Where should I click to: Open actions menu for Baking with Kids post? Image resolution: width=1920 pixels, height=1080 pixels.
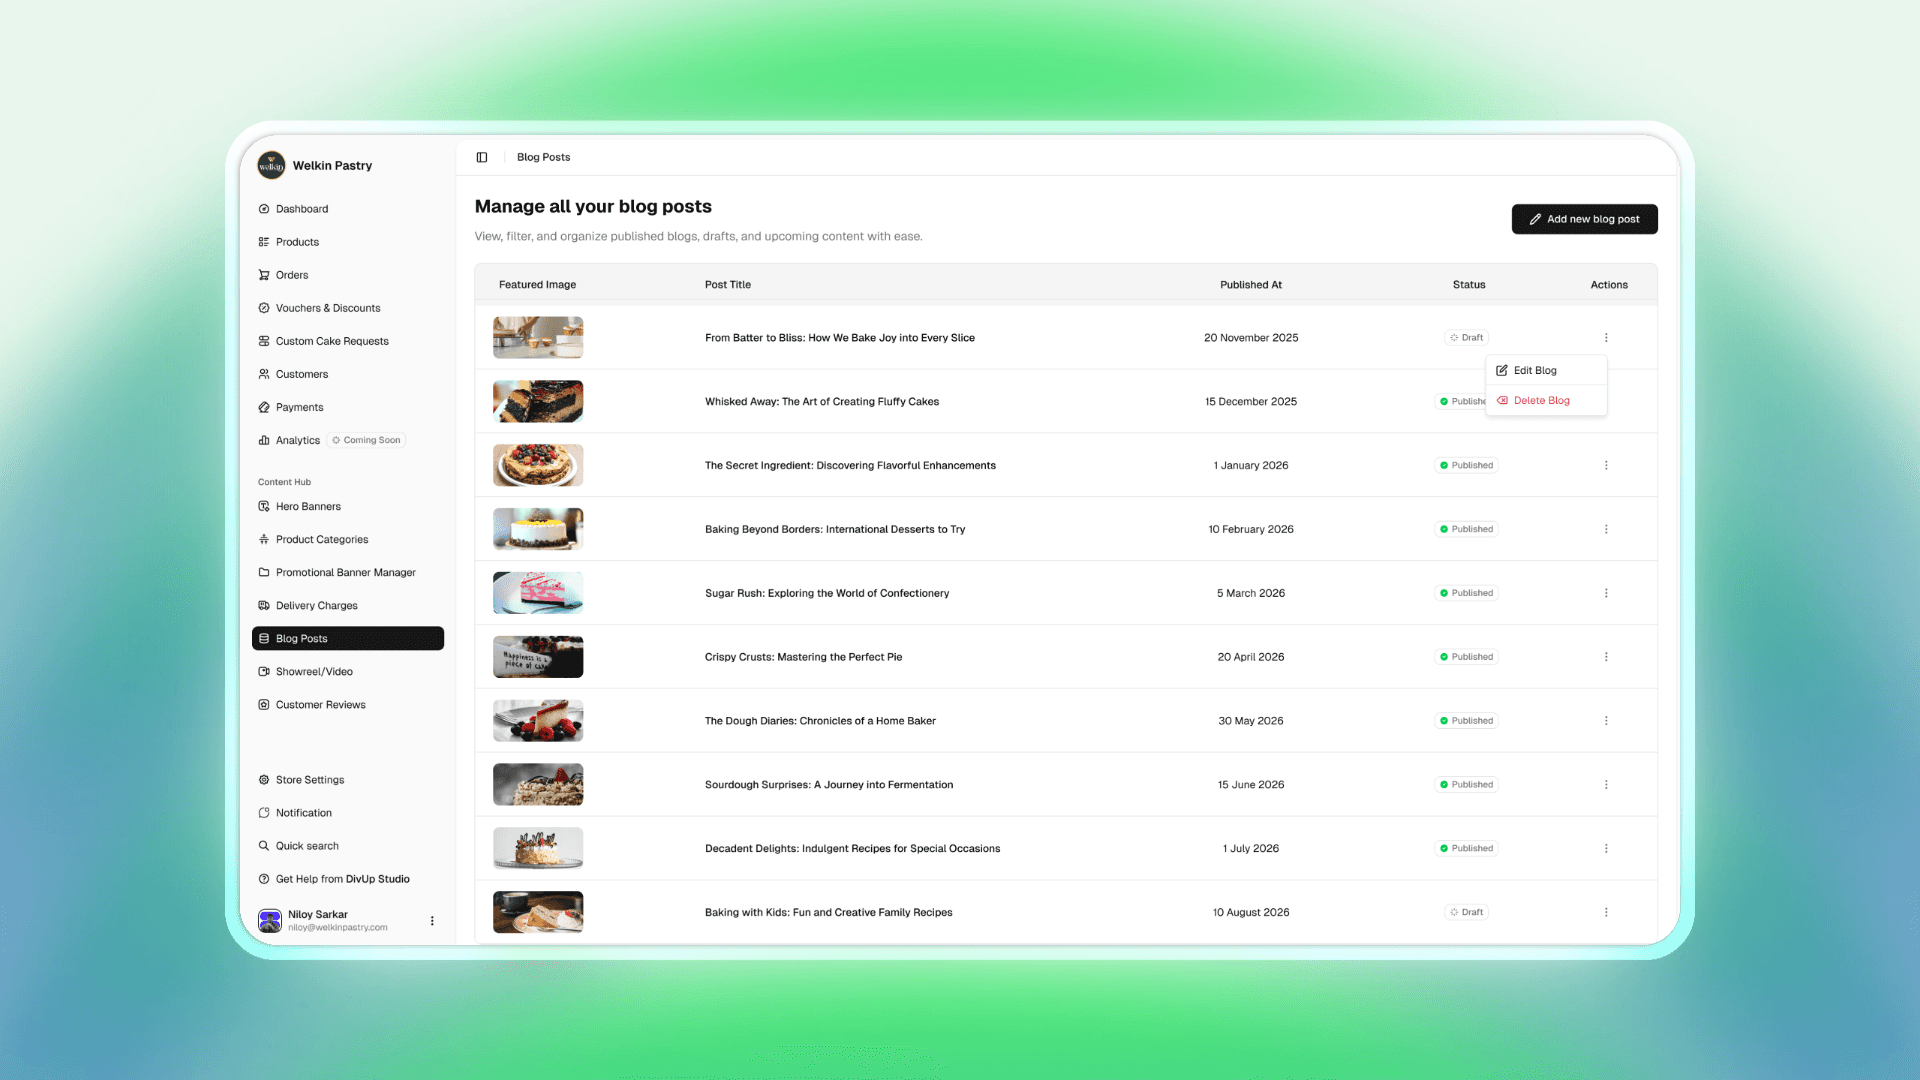(x=1606, y=912)
